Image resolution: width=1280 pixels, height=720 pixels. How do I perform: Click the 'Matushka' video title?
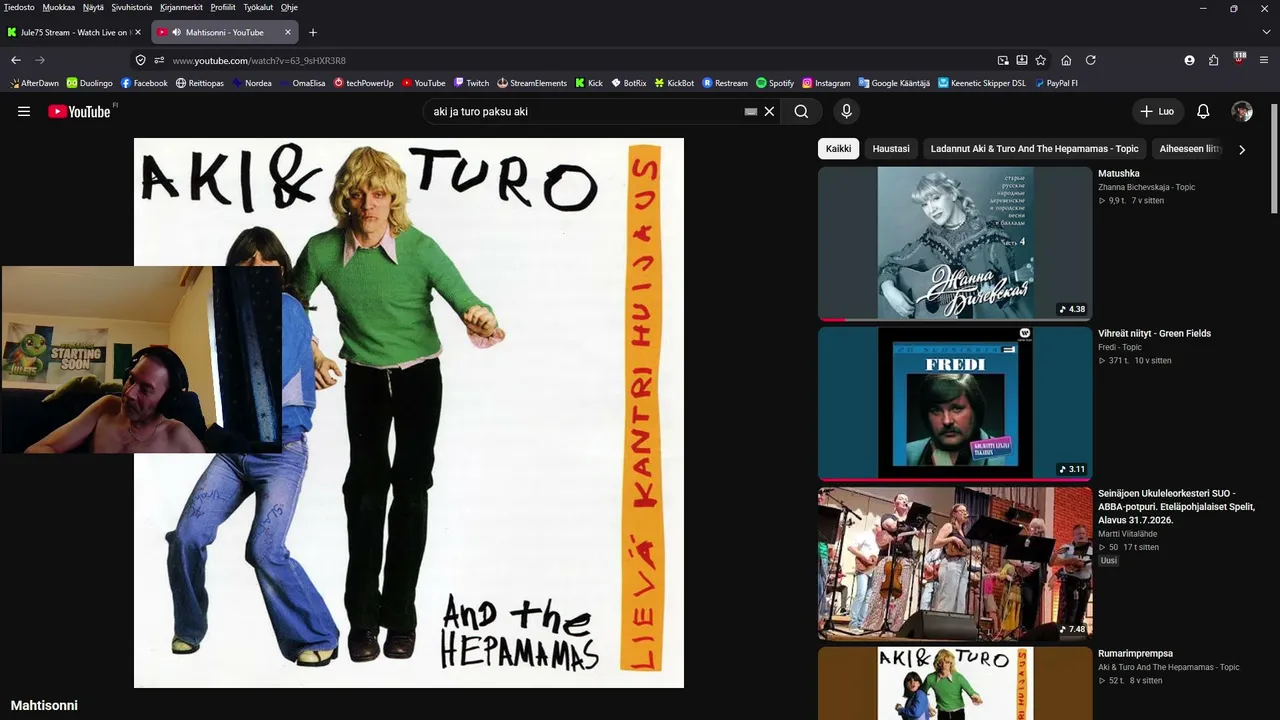[1119, 174]
